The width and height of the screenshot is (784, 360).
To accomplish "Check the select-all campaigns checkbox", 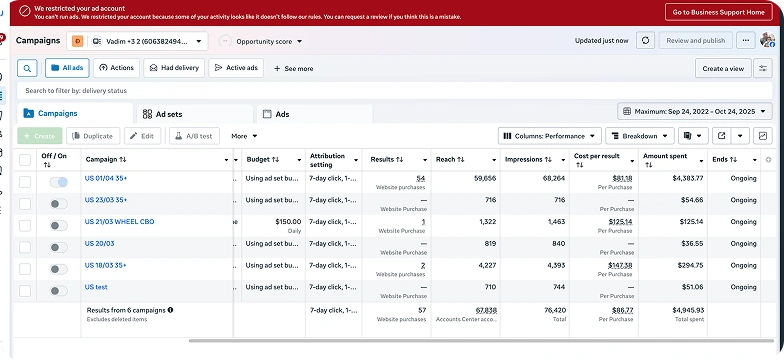I will tap(25, 160).
